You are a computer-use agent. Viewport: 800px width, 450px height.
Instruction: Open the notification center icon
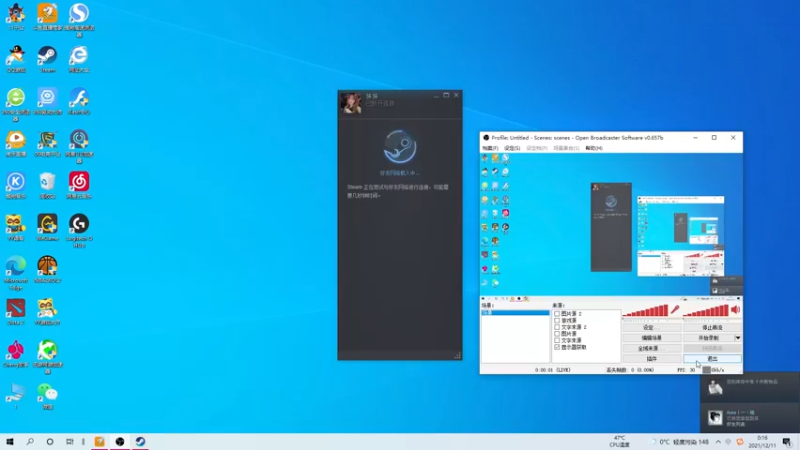coord(787,441)
